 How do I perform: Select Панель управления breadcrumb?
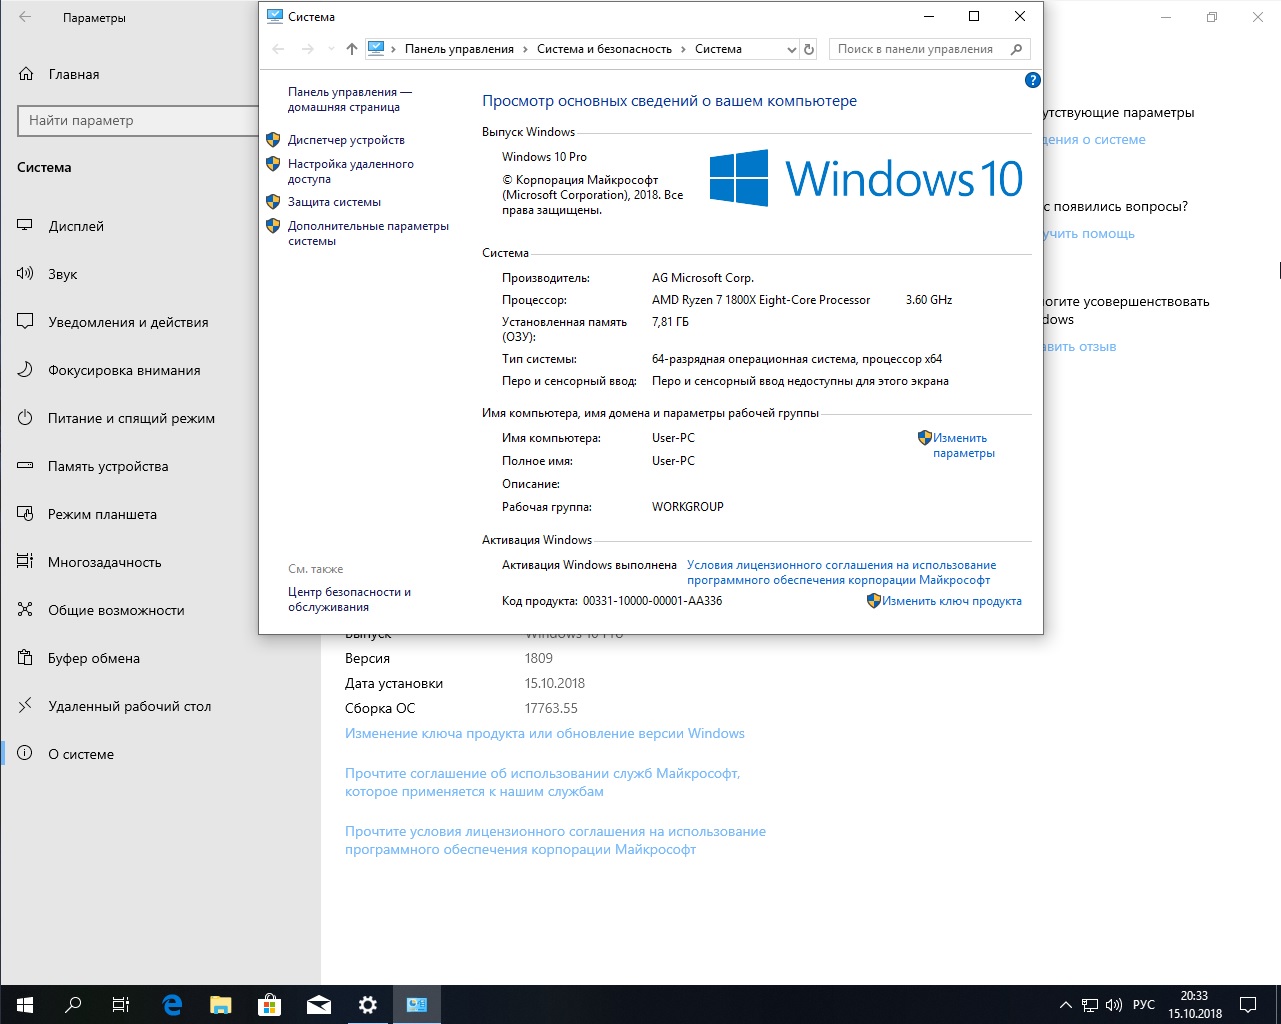pyautogui.click(x=459, y=49)
